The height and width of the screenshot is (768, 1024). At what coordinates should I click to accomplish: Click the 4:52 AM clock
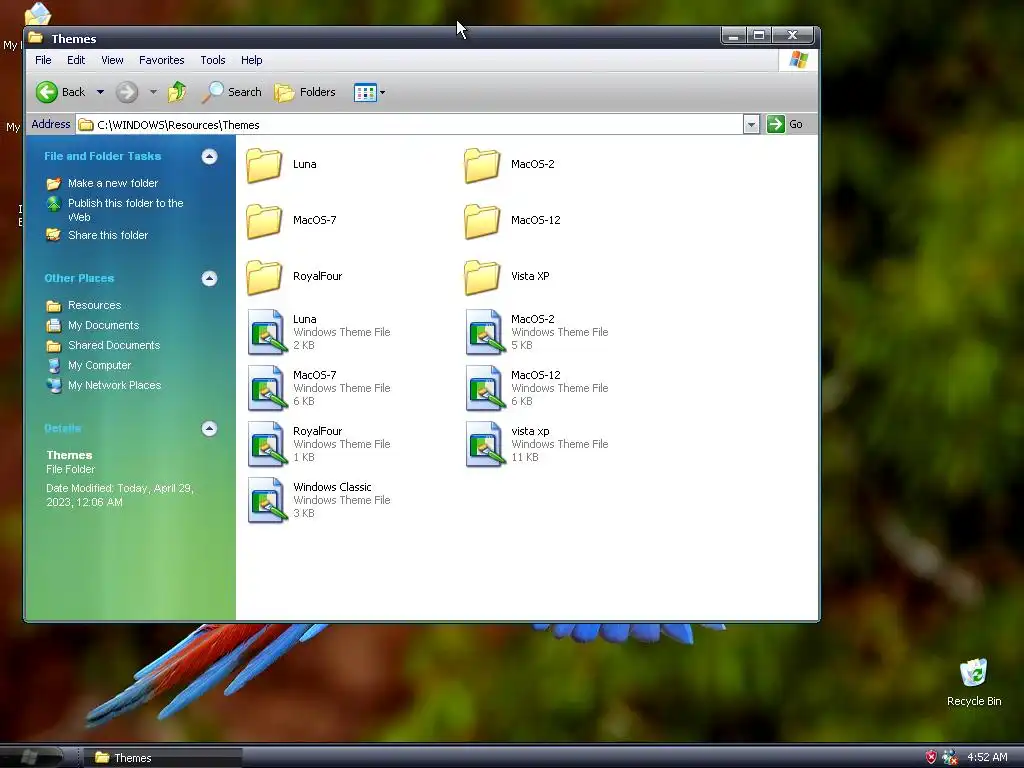[987, 758]
